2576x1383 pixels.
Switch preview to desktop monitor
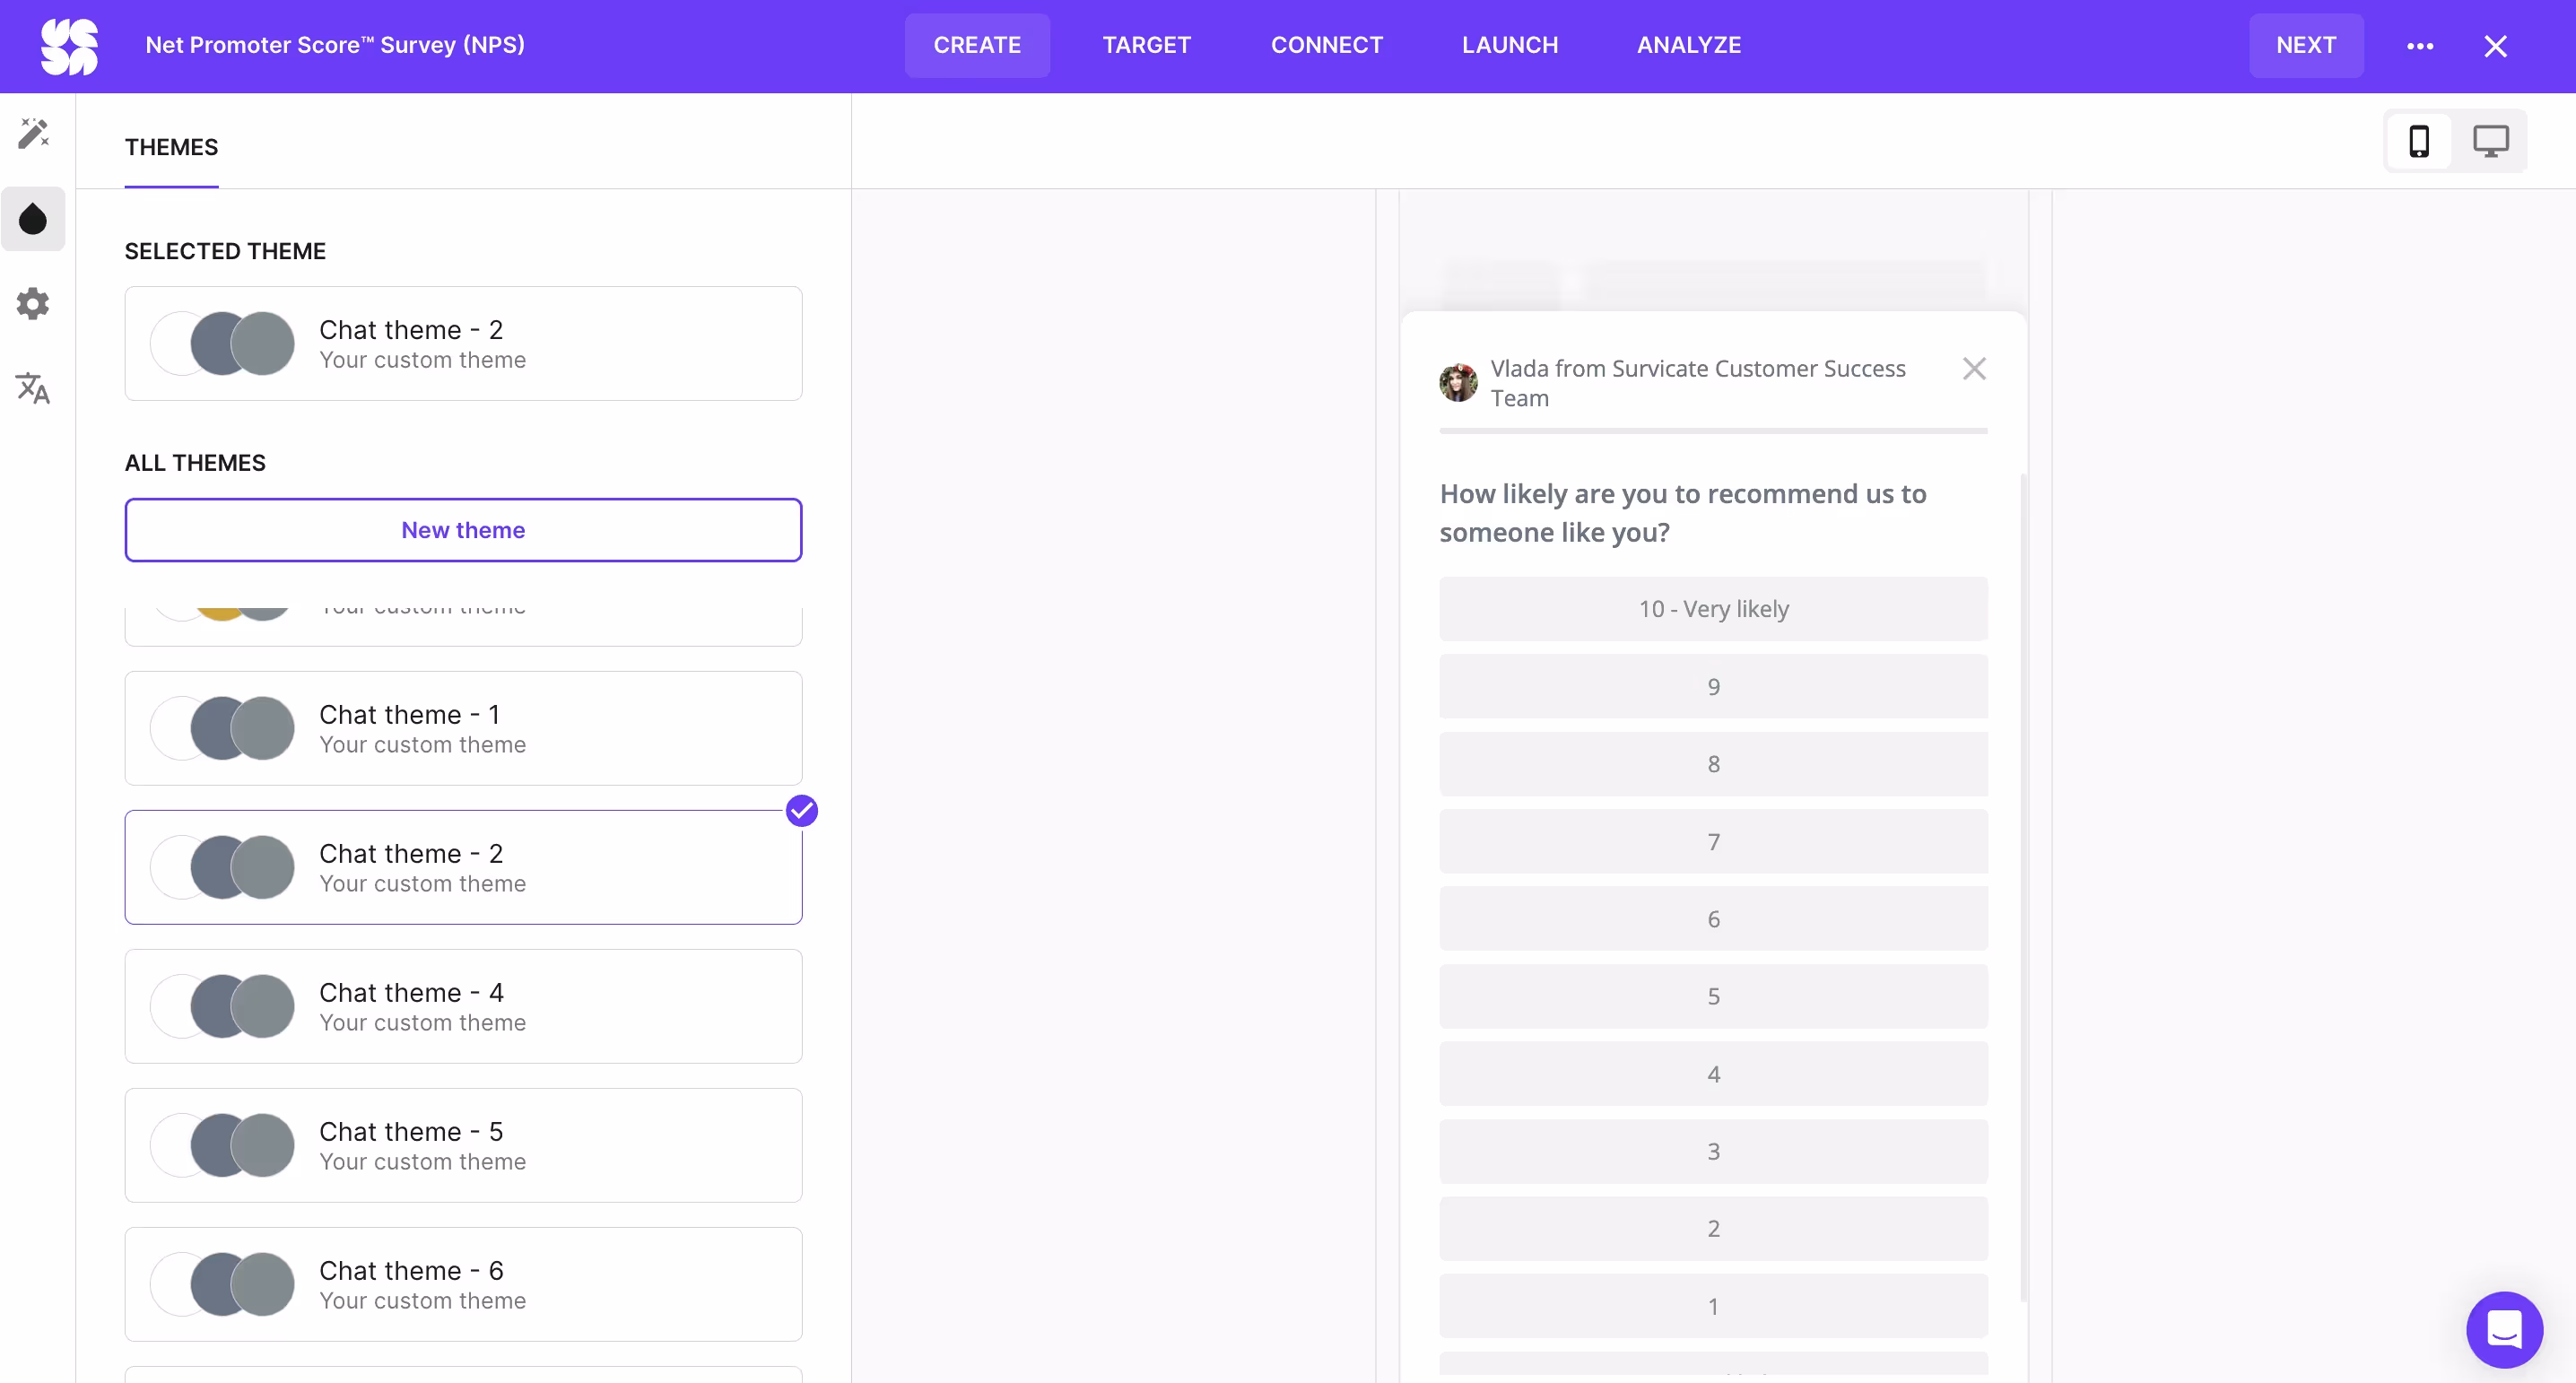2490,141
